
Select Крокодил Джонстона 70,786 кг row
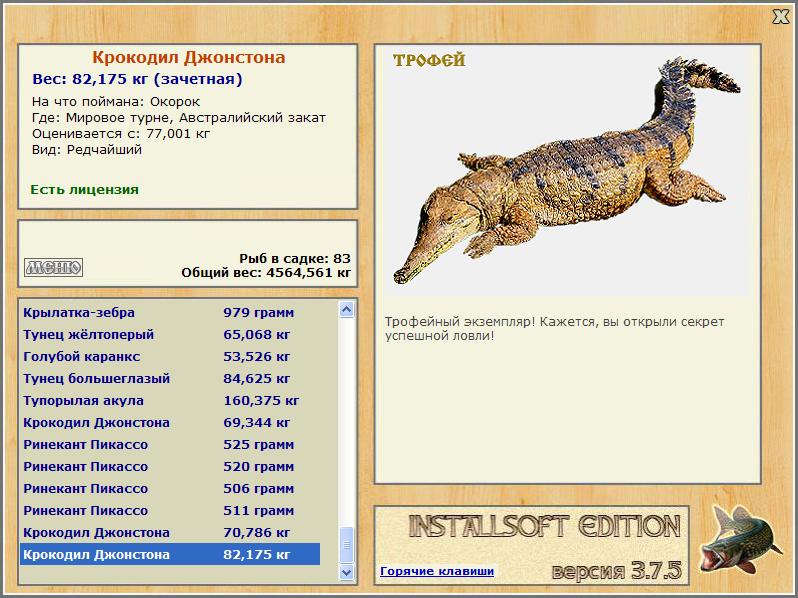click(x=170, y=532)
